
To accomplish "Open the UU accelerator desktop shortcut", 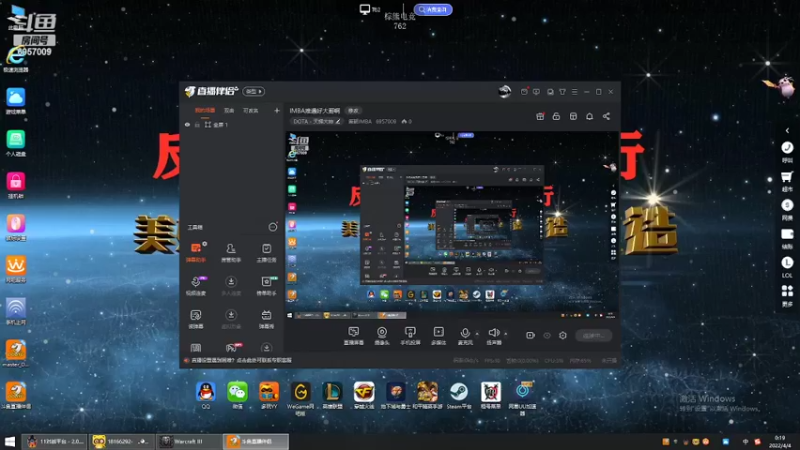I will [x=522, y=398].
